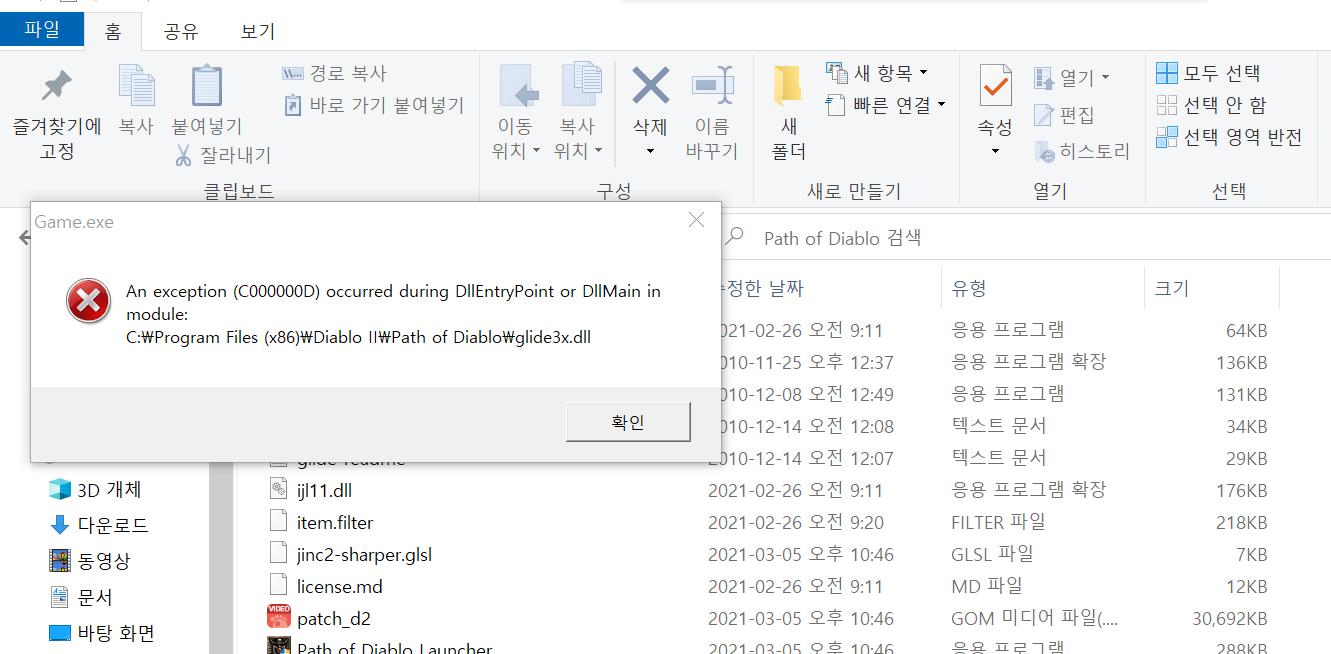Click the 30,692KB size cell
This screenshot has width=1331, height=654.
point(1229,618)
